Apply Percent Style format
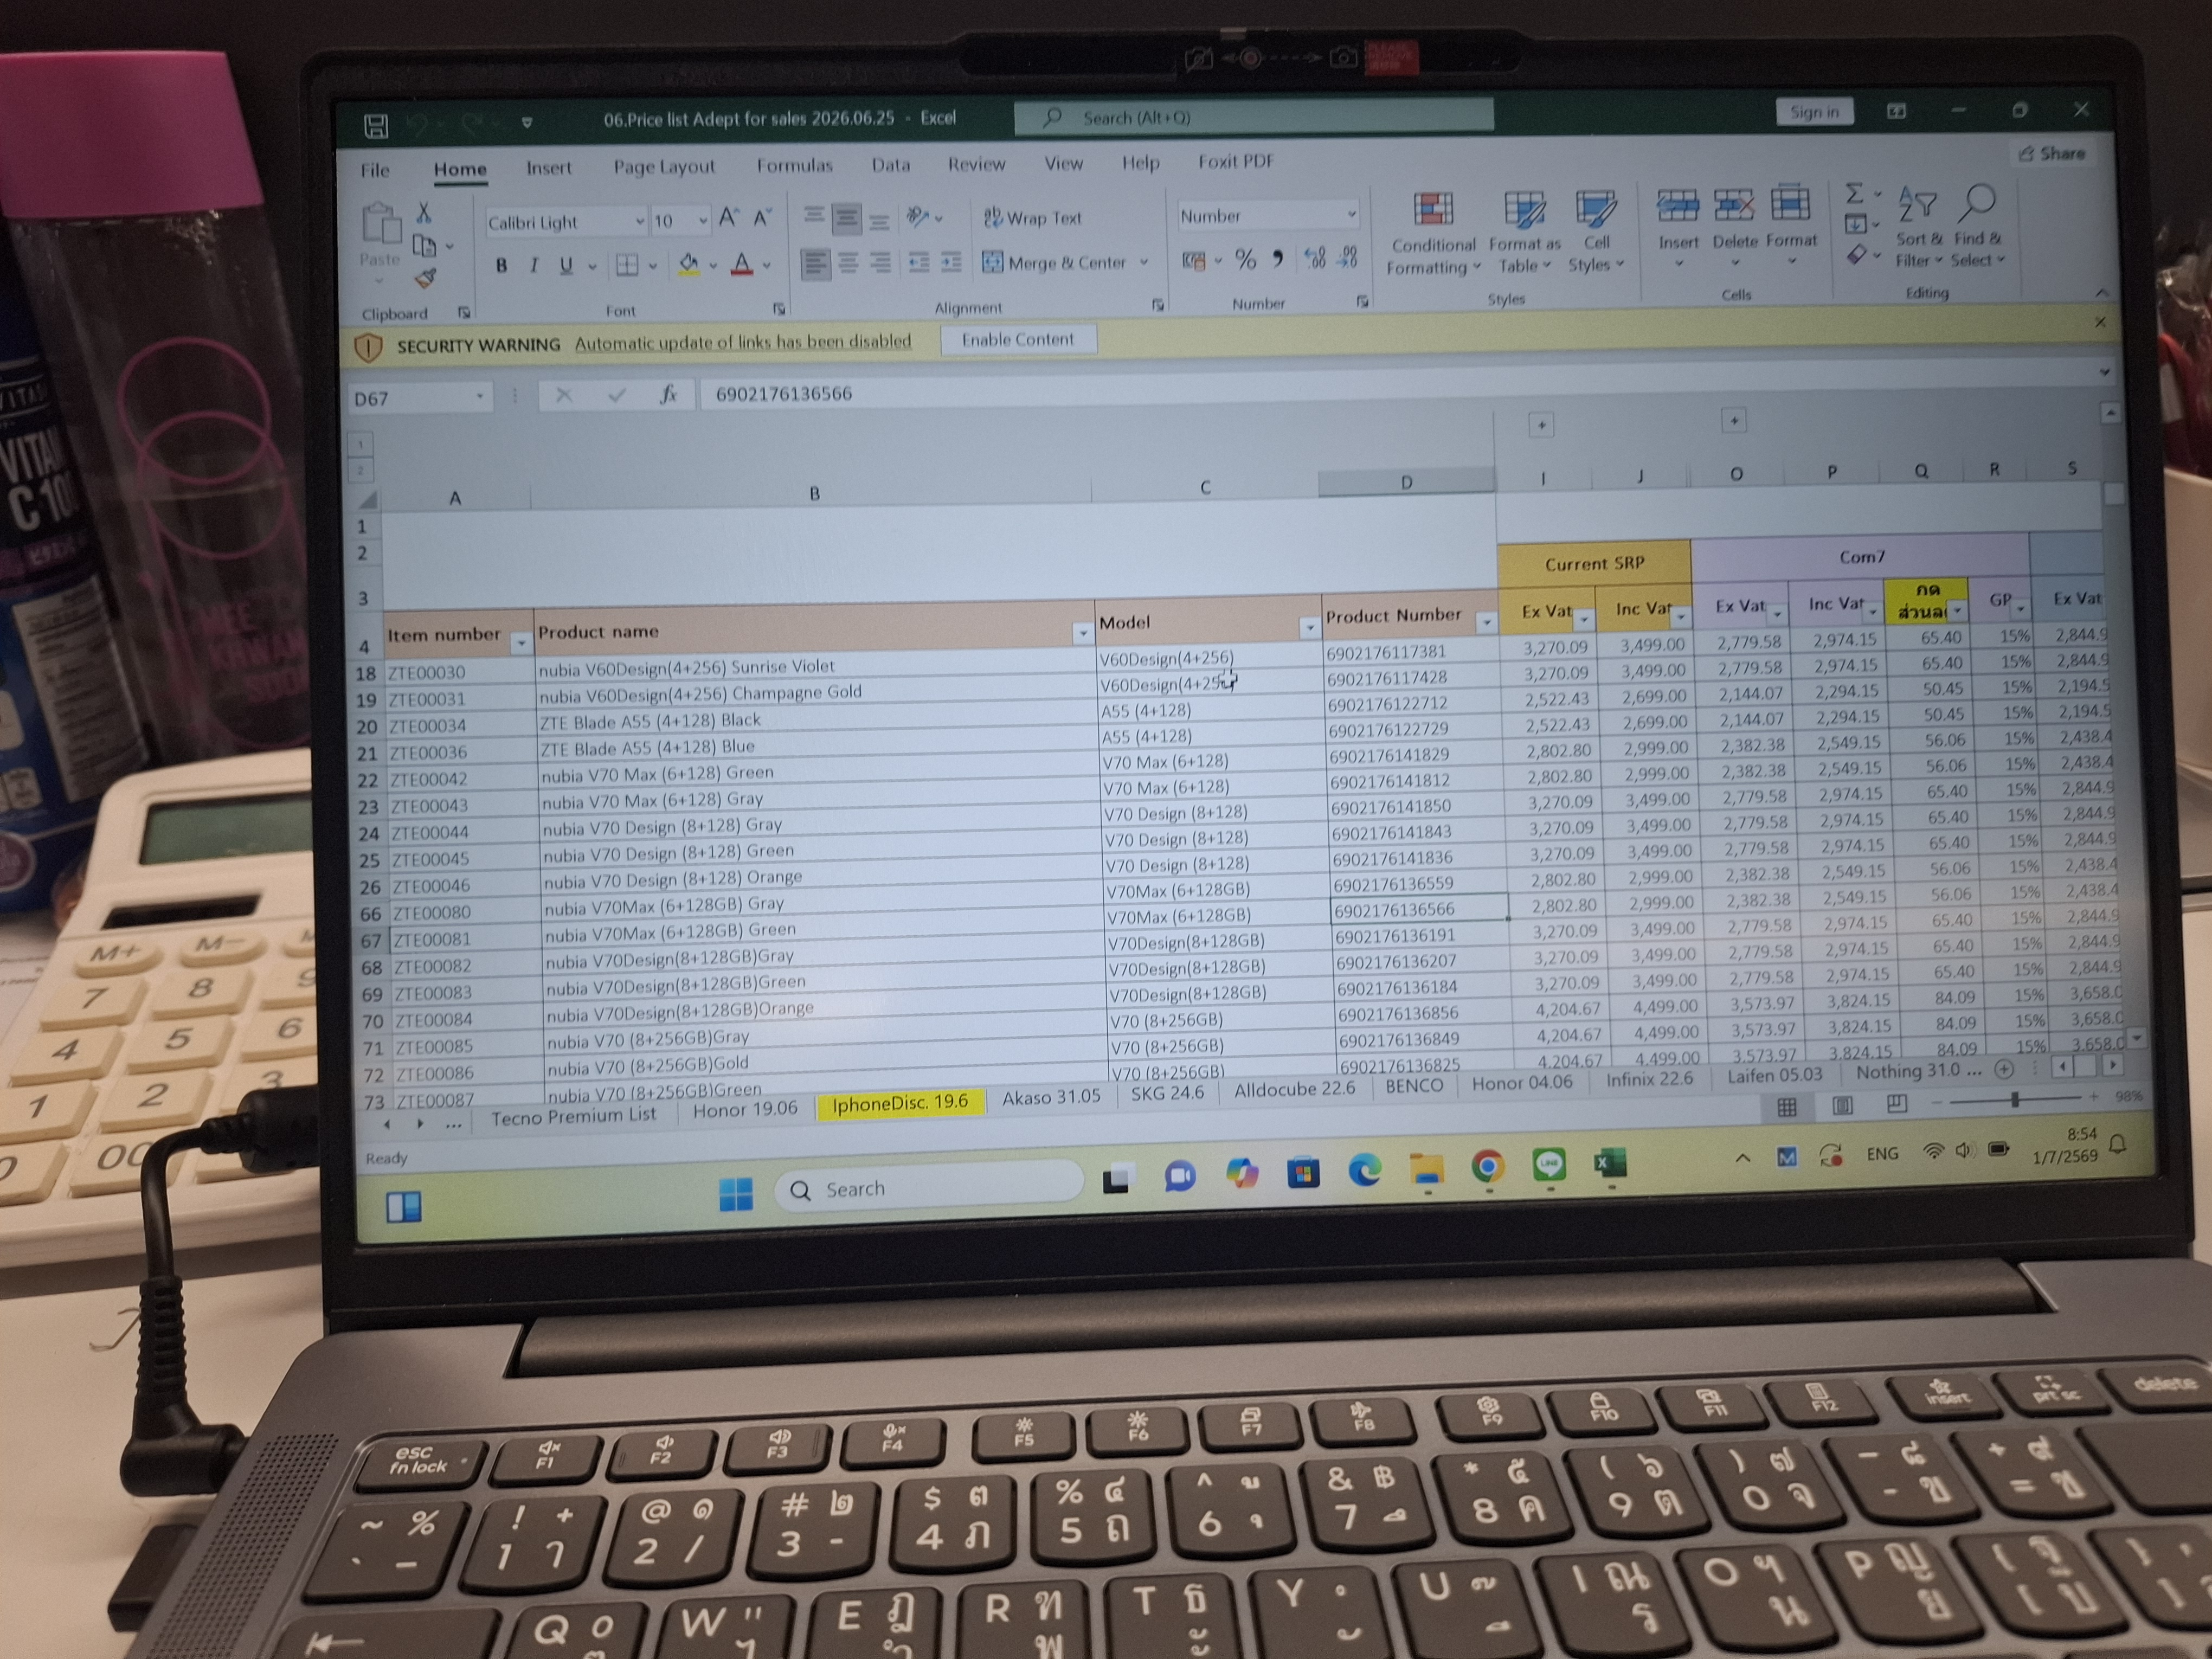Image resolution: width=2212 pixels, height=1659 pixels. (1245, 260)
